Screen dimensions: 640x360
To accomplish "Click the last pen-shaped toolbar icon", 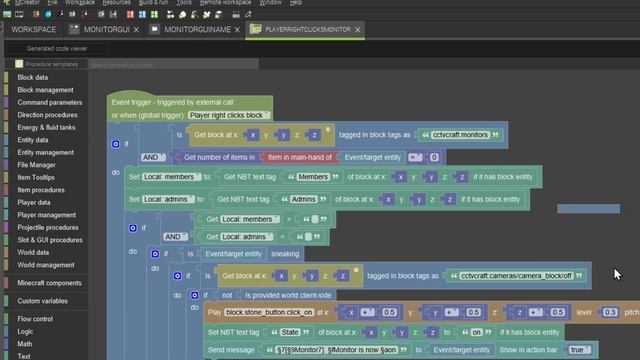I will (x=248, y=15).
